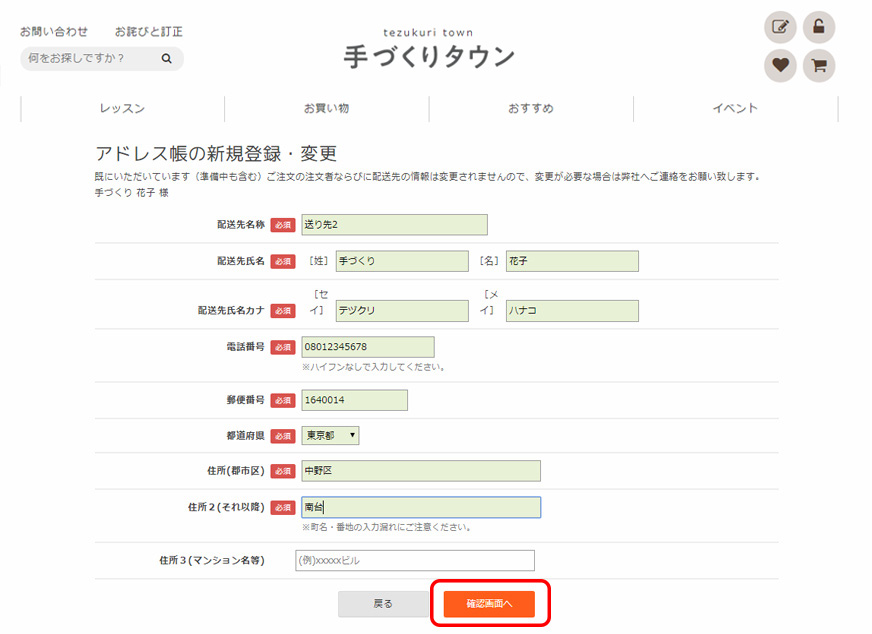872x634 pixels.
Task: Expand the 都道府県 prefecture dropdown
Action: click(x=330, y=435)
